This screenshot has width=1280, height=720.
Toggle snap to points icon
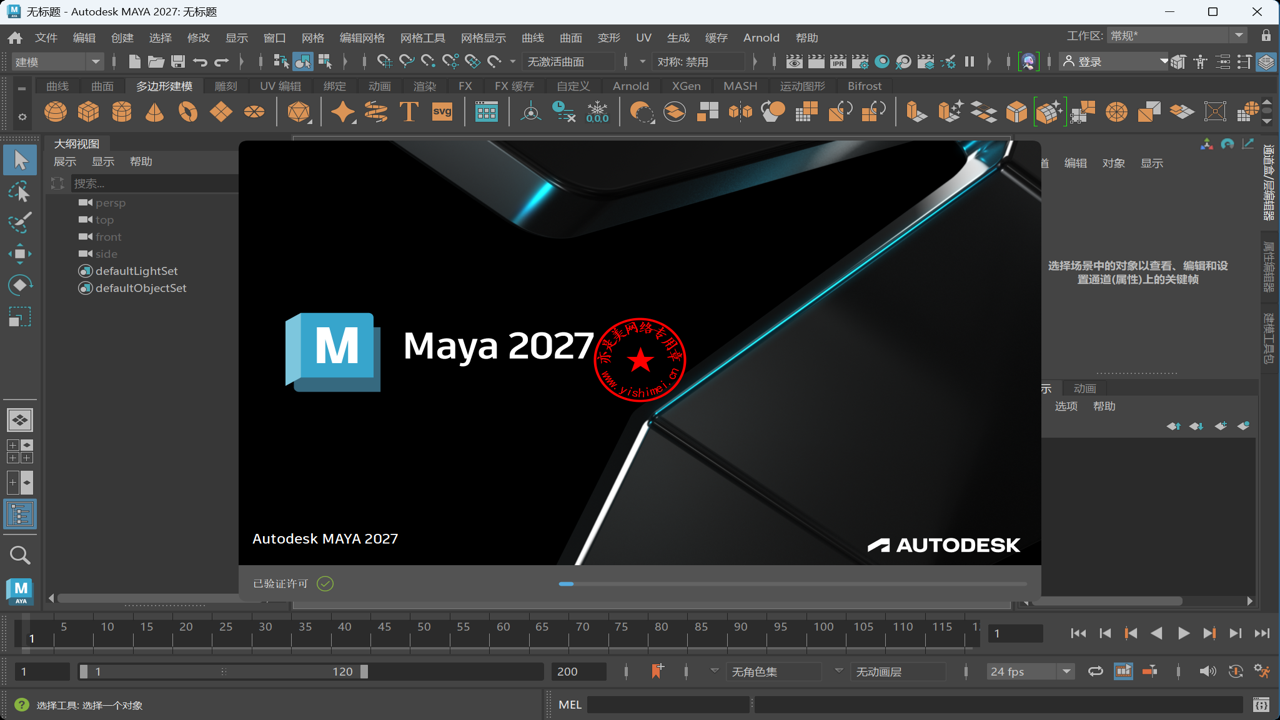click(x=428, y=62)
